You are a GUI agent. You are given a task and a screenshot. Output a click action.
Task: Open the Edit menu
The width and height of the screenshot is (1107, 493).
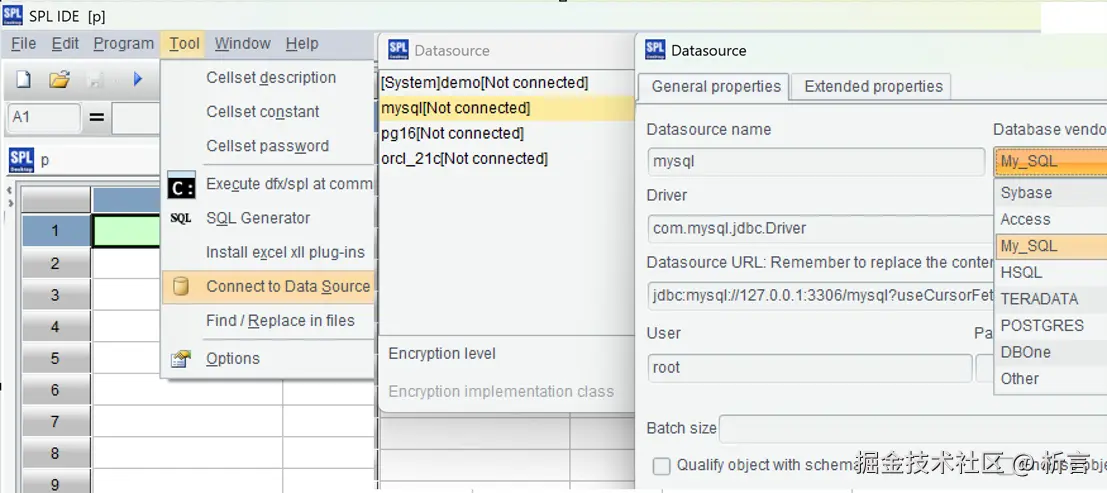(x=65, y=44)
